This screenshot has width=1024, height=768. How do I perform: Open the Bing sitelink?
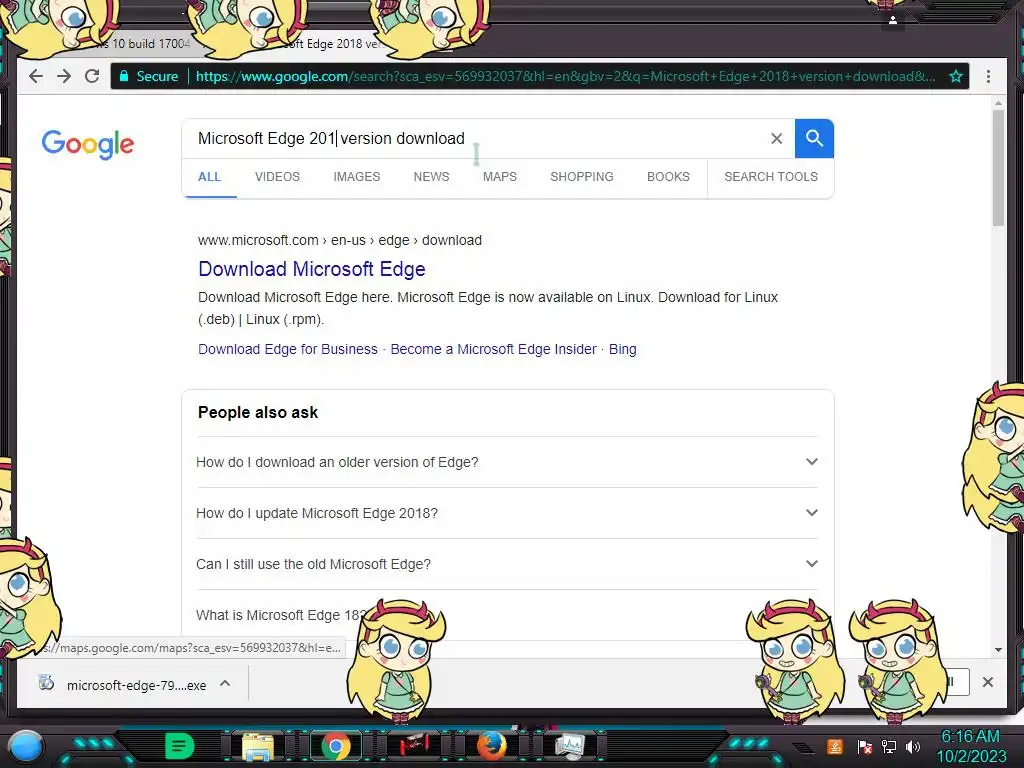(x=622, y=349)
